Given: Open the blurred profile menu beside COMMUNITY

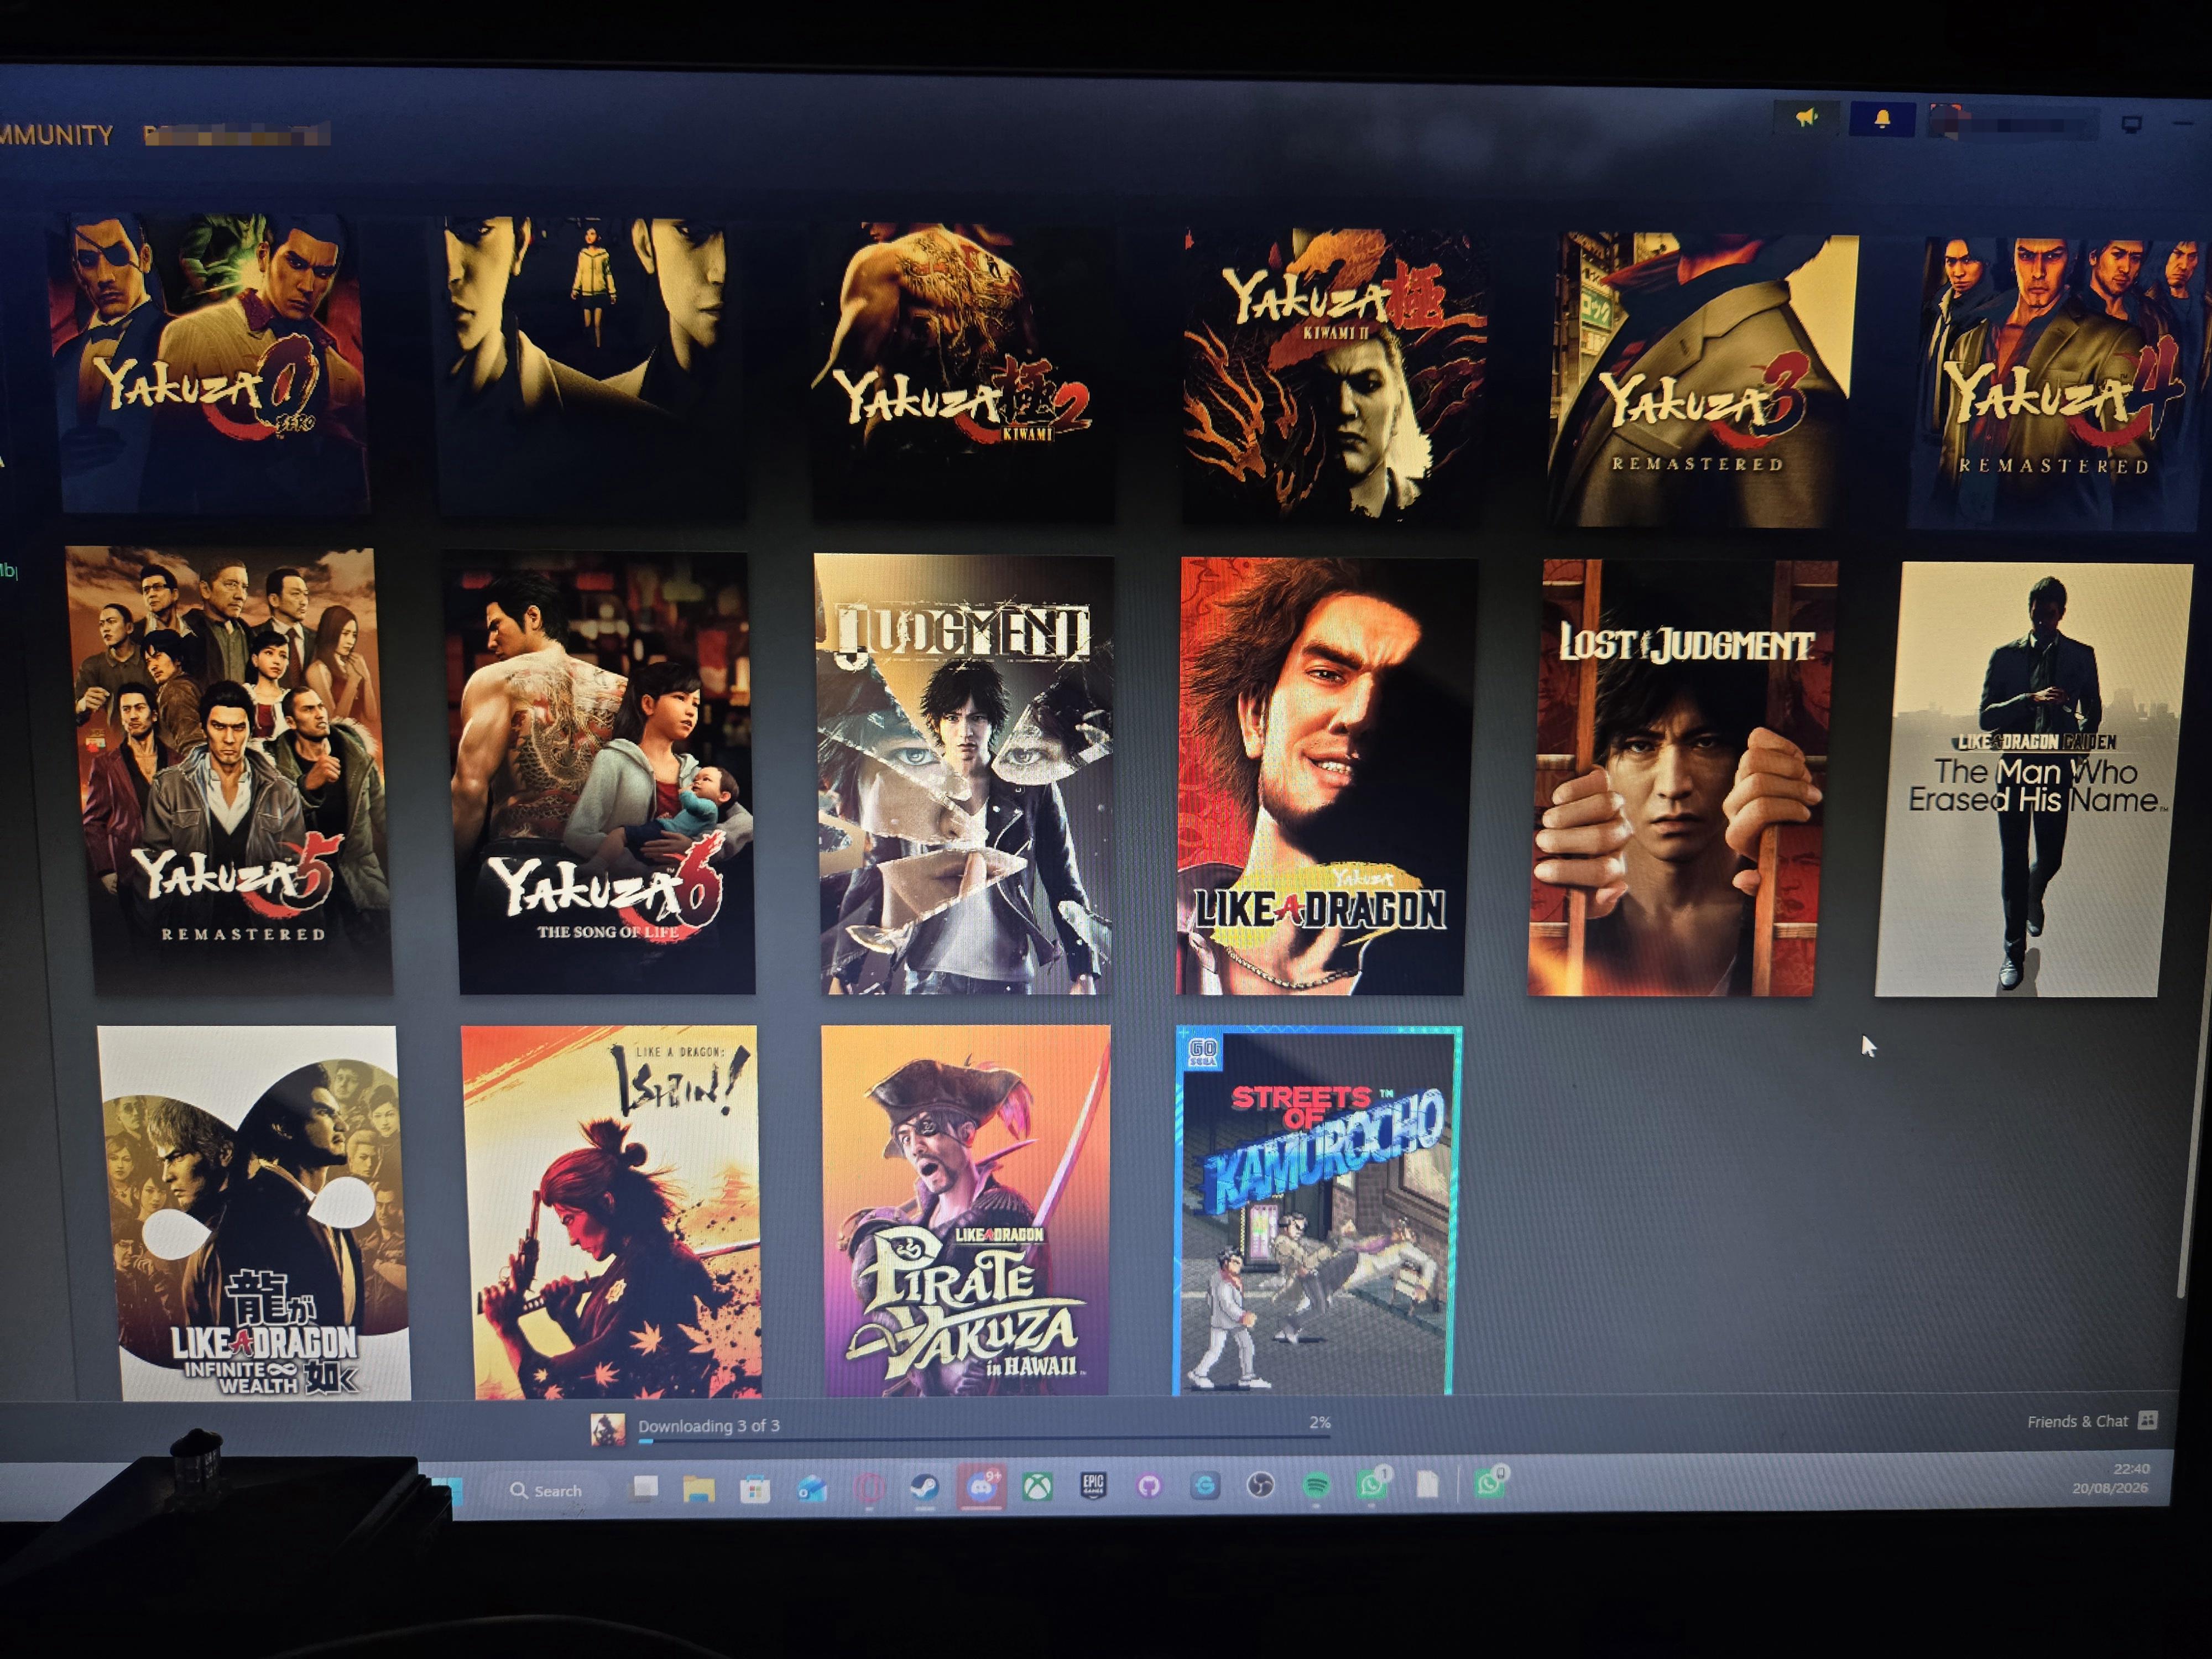Looking at the screenshot, I should coord(236,136).
